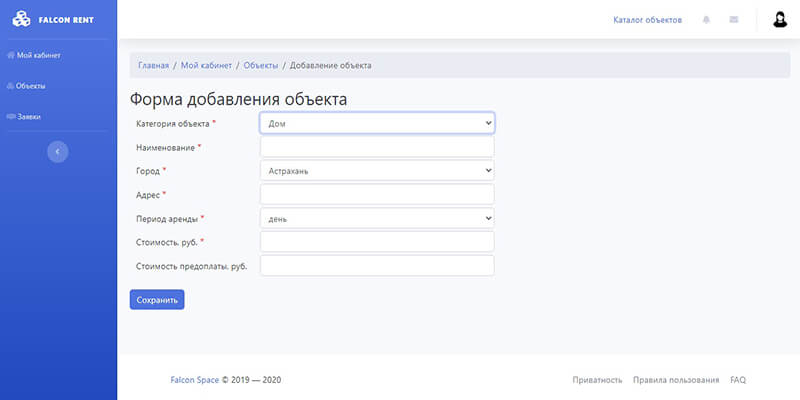This screenshot has width=800, height=400.
Task: Go to Объекты in the sidebar
Action: point(30,86)
